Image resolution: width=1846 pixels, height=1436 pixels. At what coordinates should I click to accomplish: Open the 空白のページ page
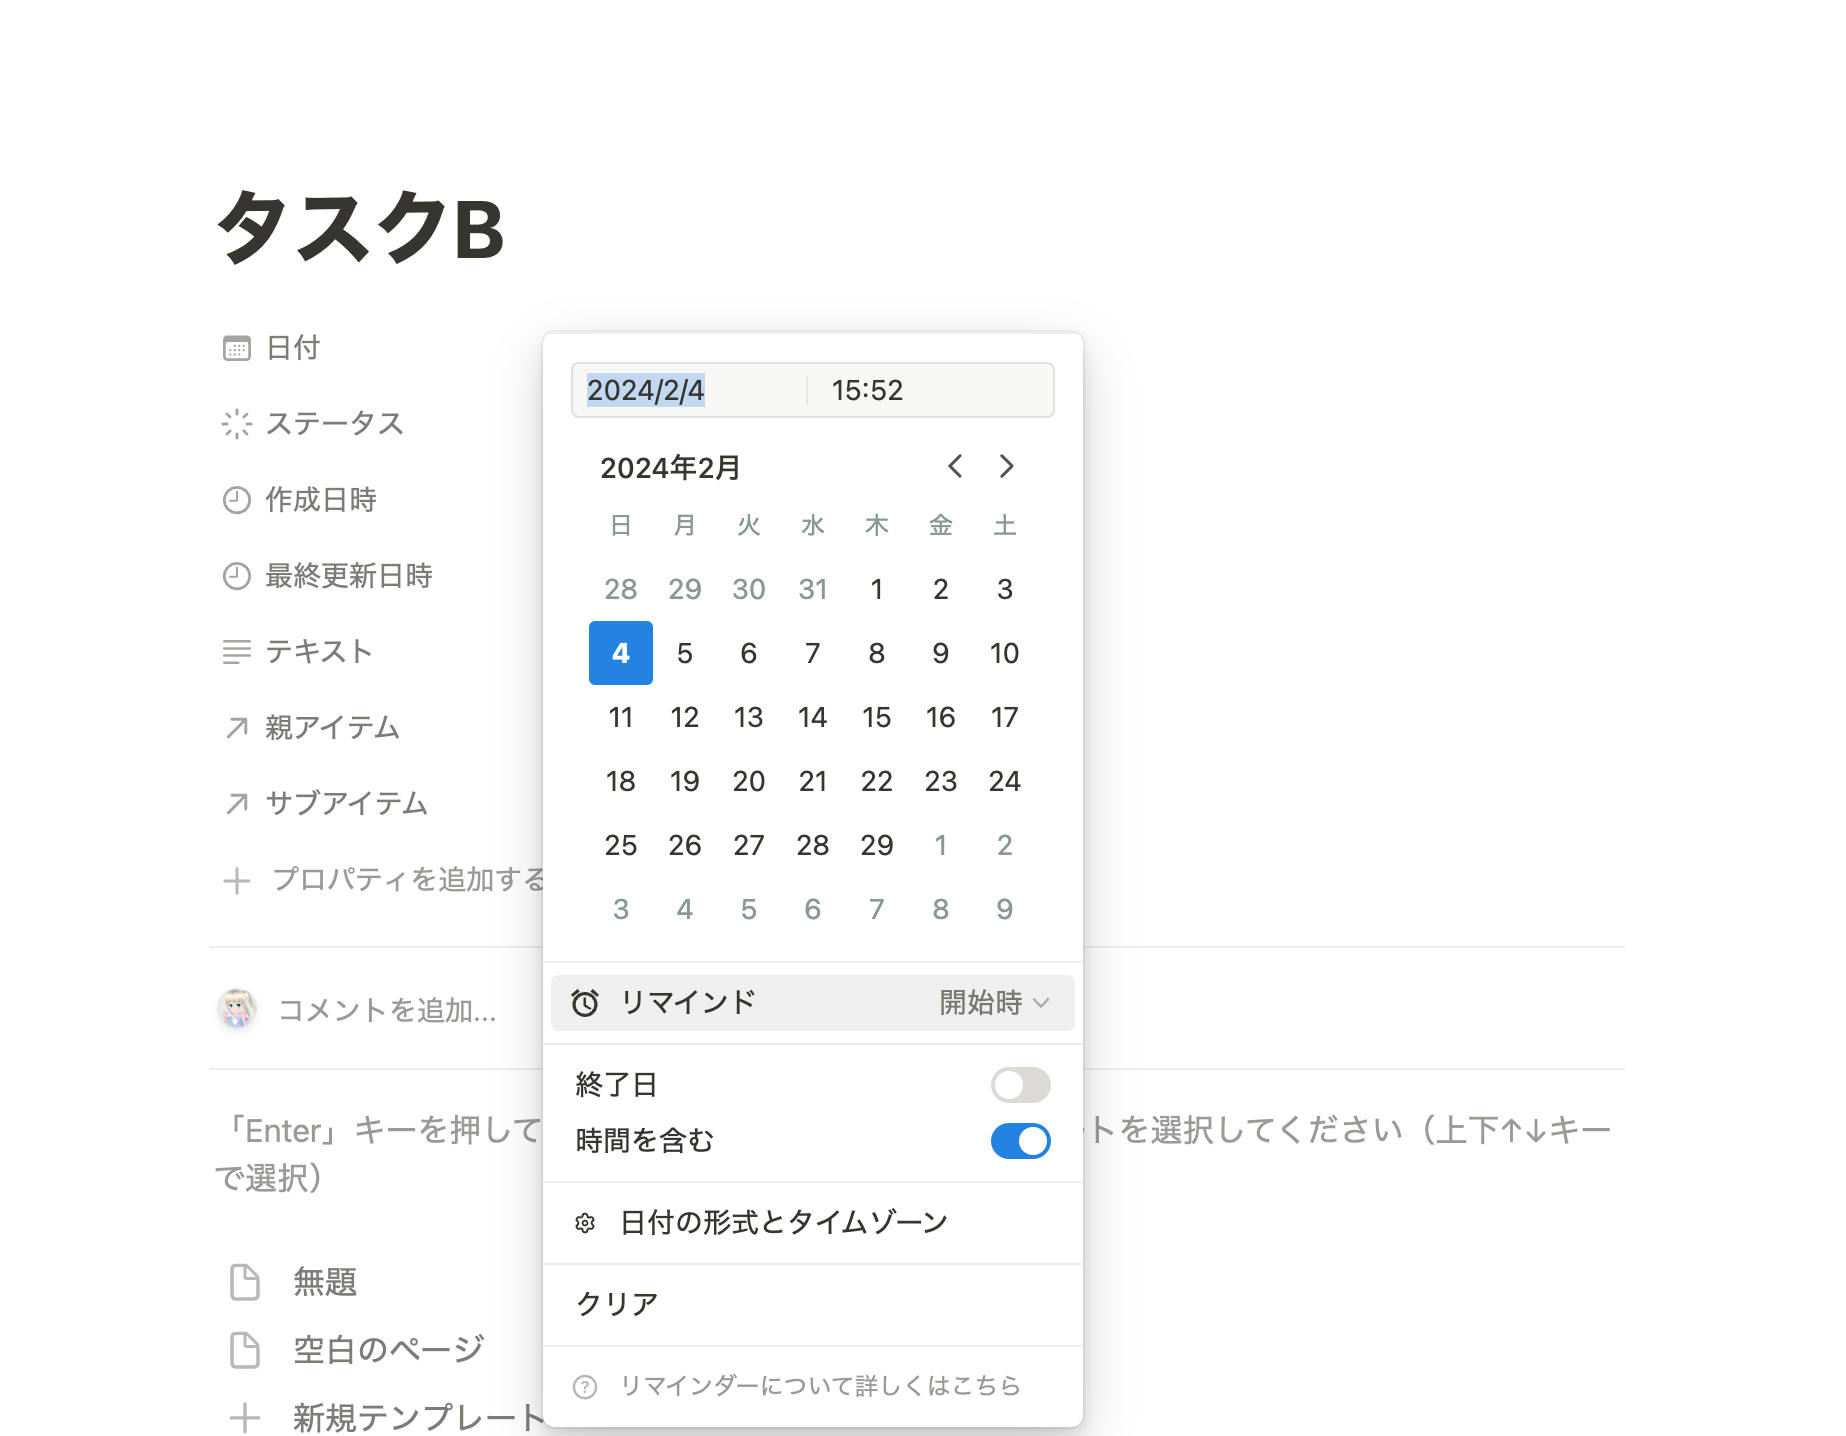[x=386, y=1350]
